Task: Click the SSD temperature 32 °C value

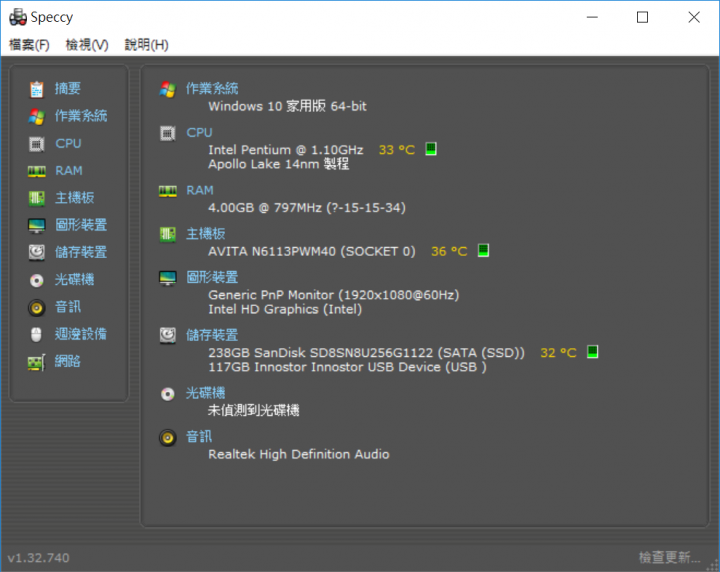Action: tap(558, 353)
